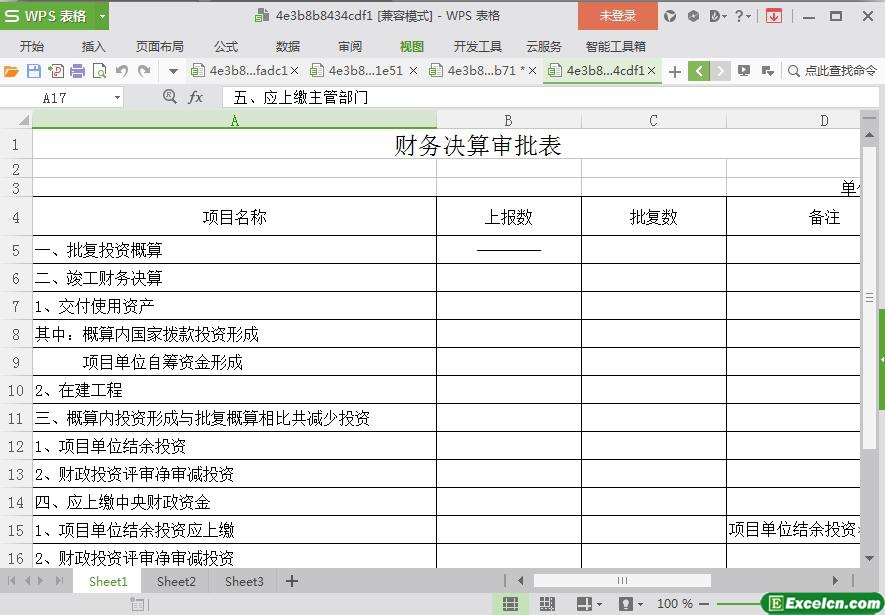The image size is (885, 615).
Task: Save the workbook with the floppy icon
Action: click(34, 71)
